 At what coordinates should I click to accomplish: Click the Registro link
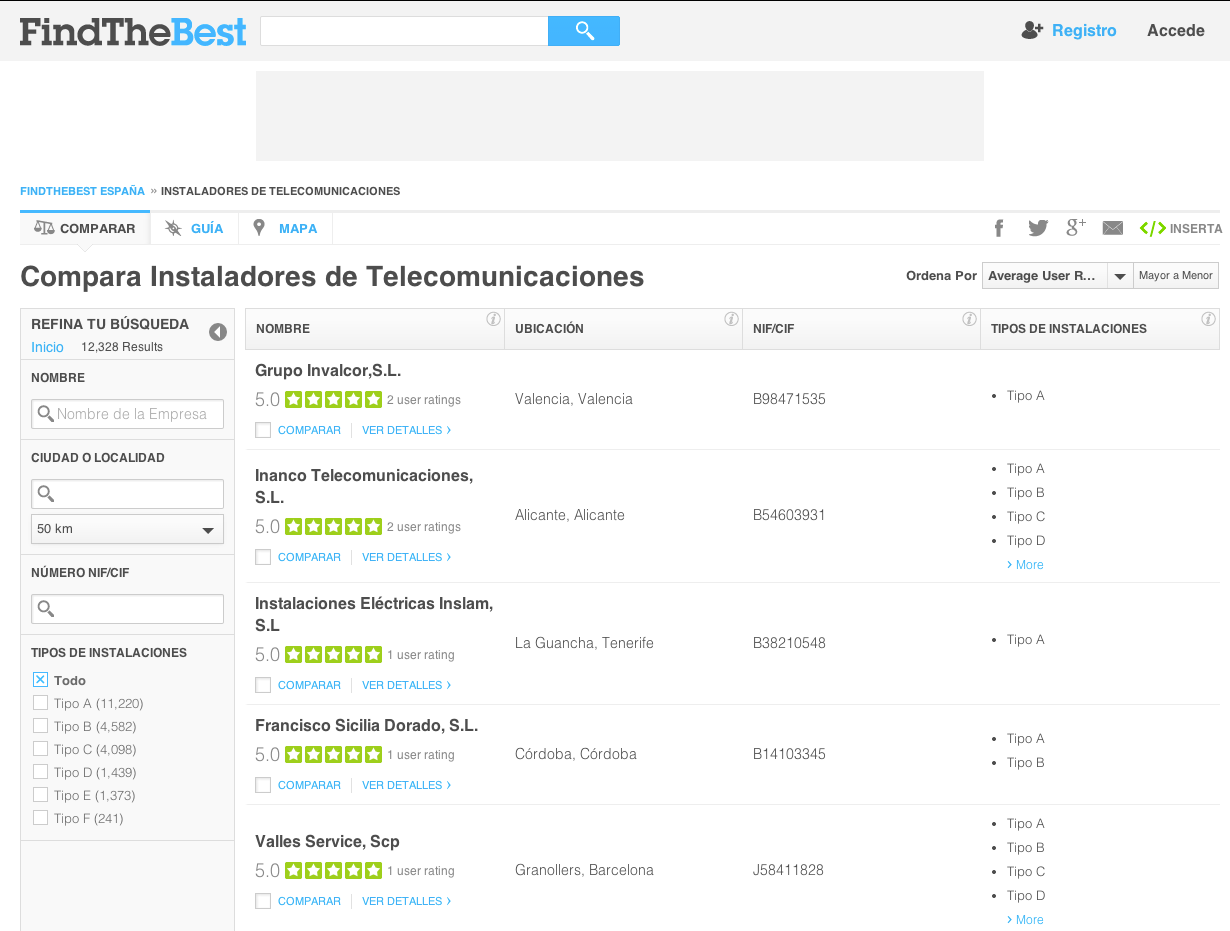coord(1084,31)
